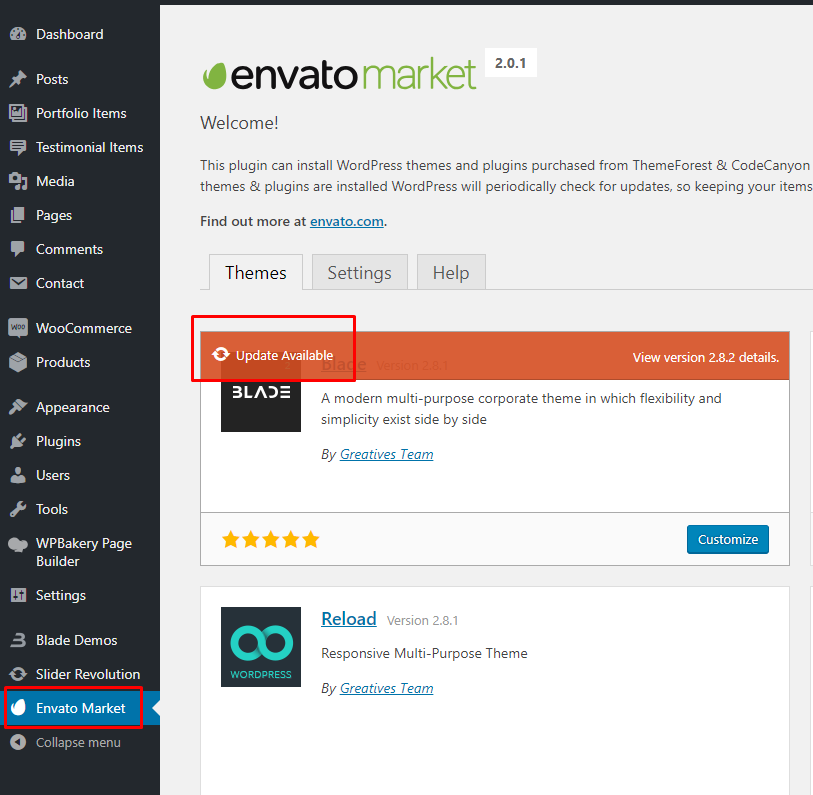Click the Update Available sync icon
This screenshot has width=813, height=795.
click(221, 355)
